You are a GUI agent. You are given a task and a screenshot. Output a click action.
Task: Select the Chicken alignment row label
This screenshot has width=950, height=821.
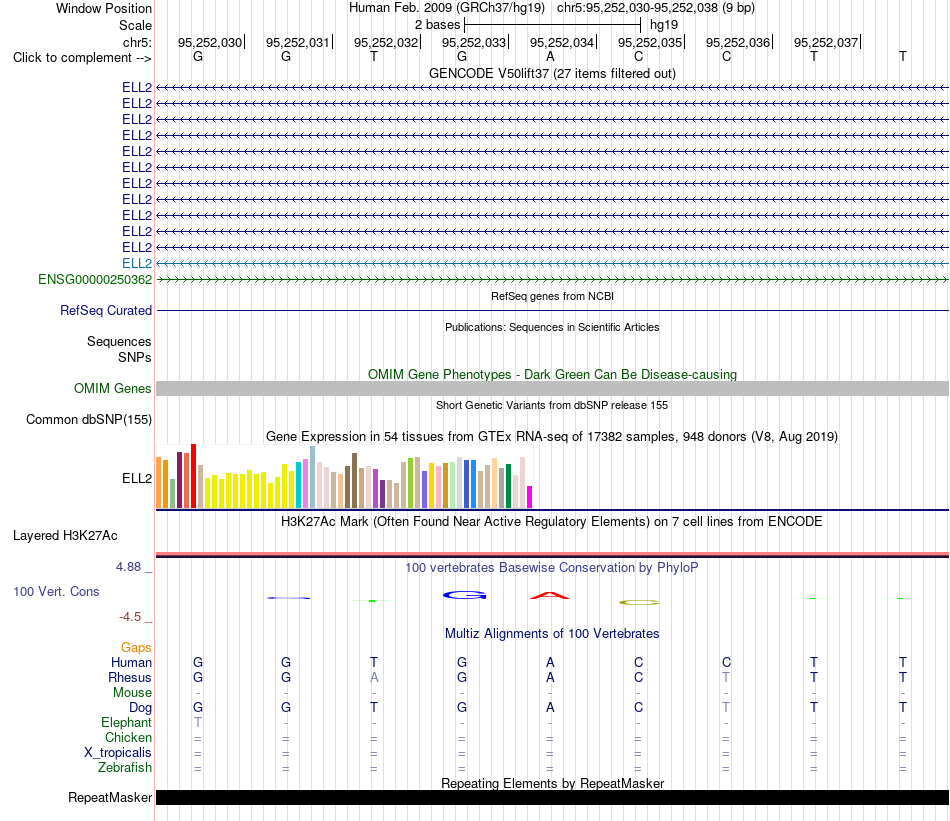tap(128, 737)
